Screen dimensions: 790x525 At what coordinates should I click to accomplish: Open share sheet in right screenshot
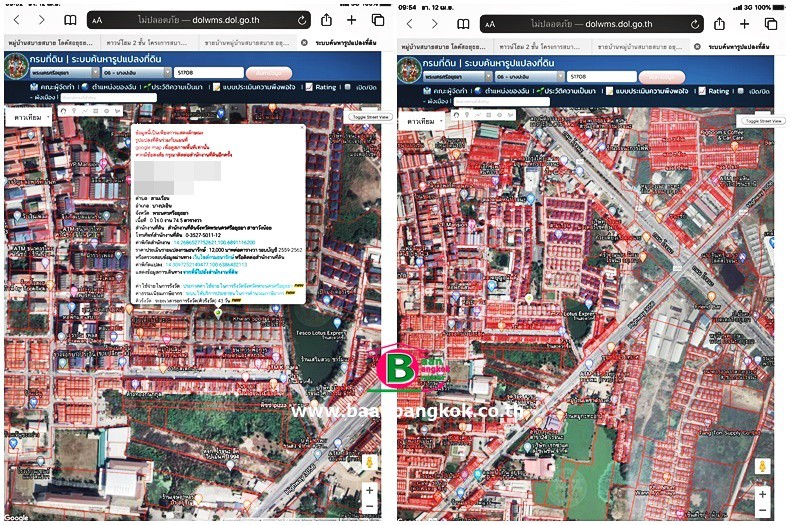point(719,24)
